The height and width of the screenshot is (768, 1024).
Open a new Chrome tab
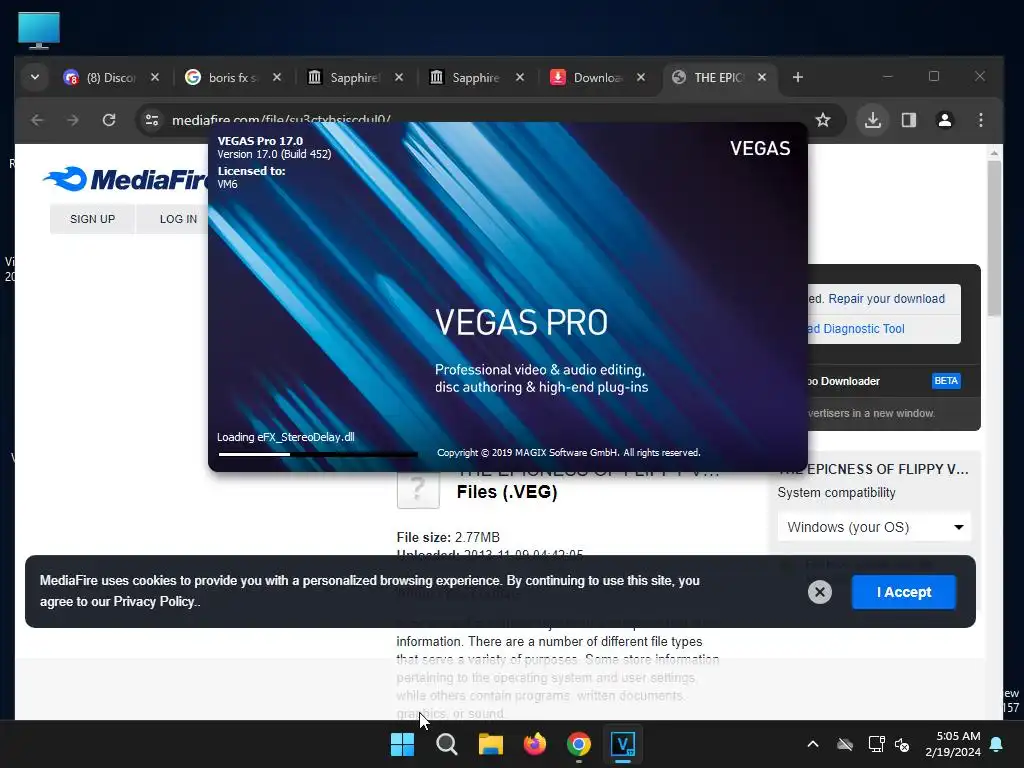coord(797,77)
